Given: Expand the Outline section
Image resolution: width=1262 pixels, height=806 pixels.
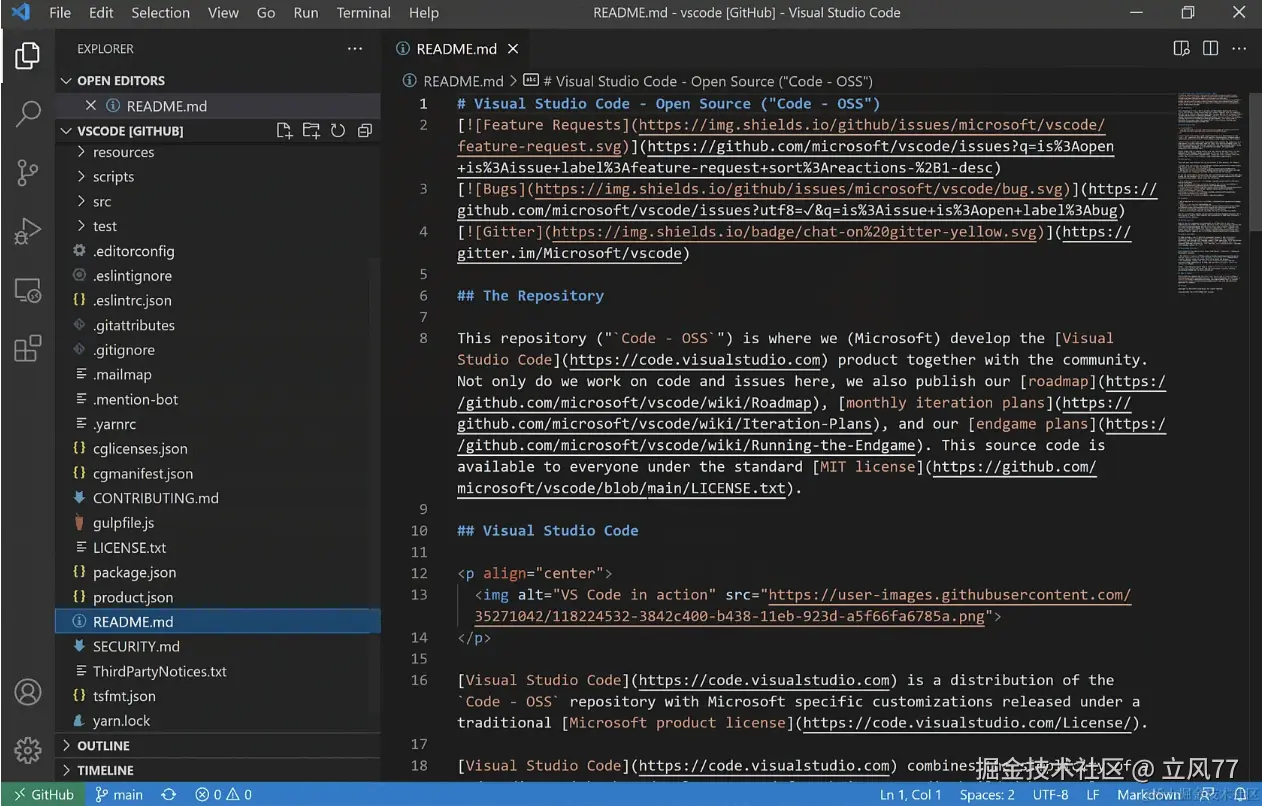Looking at the screenshot, I should coord(218,746).
